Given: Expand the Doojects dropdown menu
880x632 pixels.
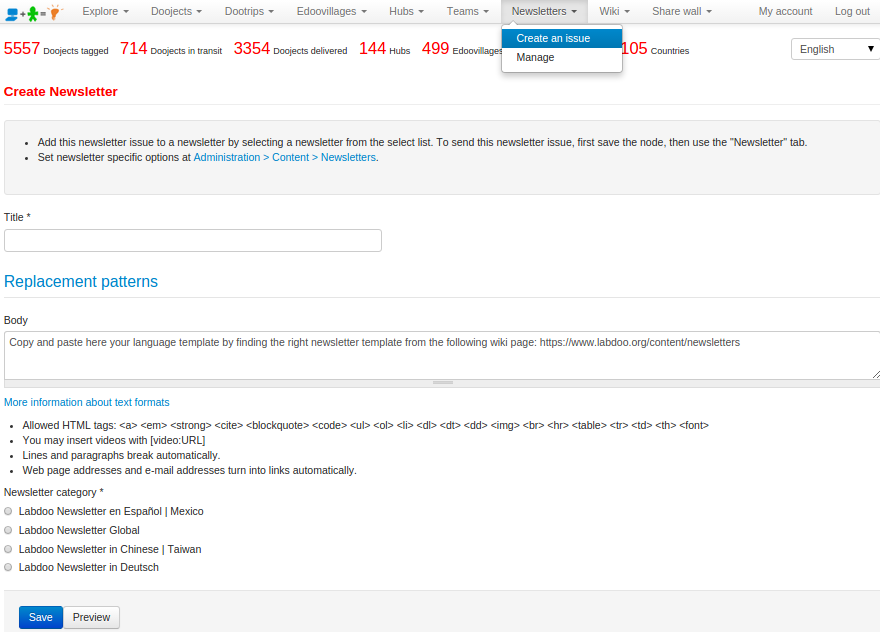Looking at the screenshot, I should click(x=176, y=11).
